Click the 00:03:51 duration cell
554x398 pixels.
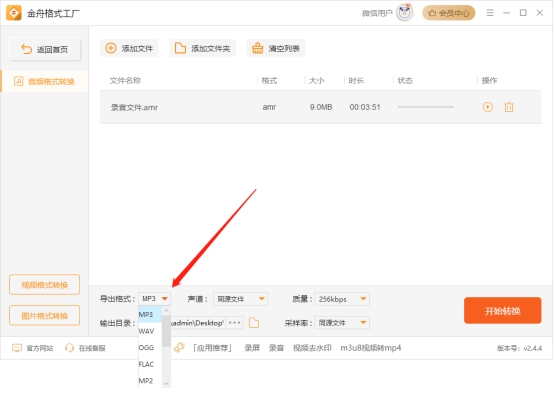[365, 107]
